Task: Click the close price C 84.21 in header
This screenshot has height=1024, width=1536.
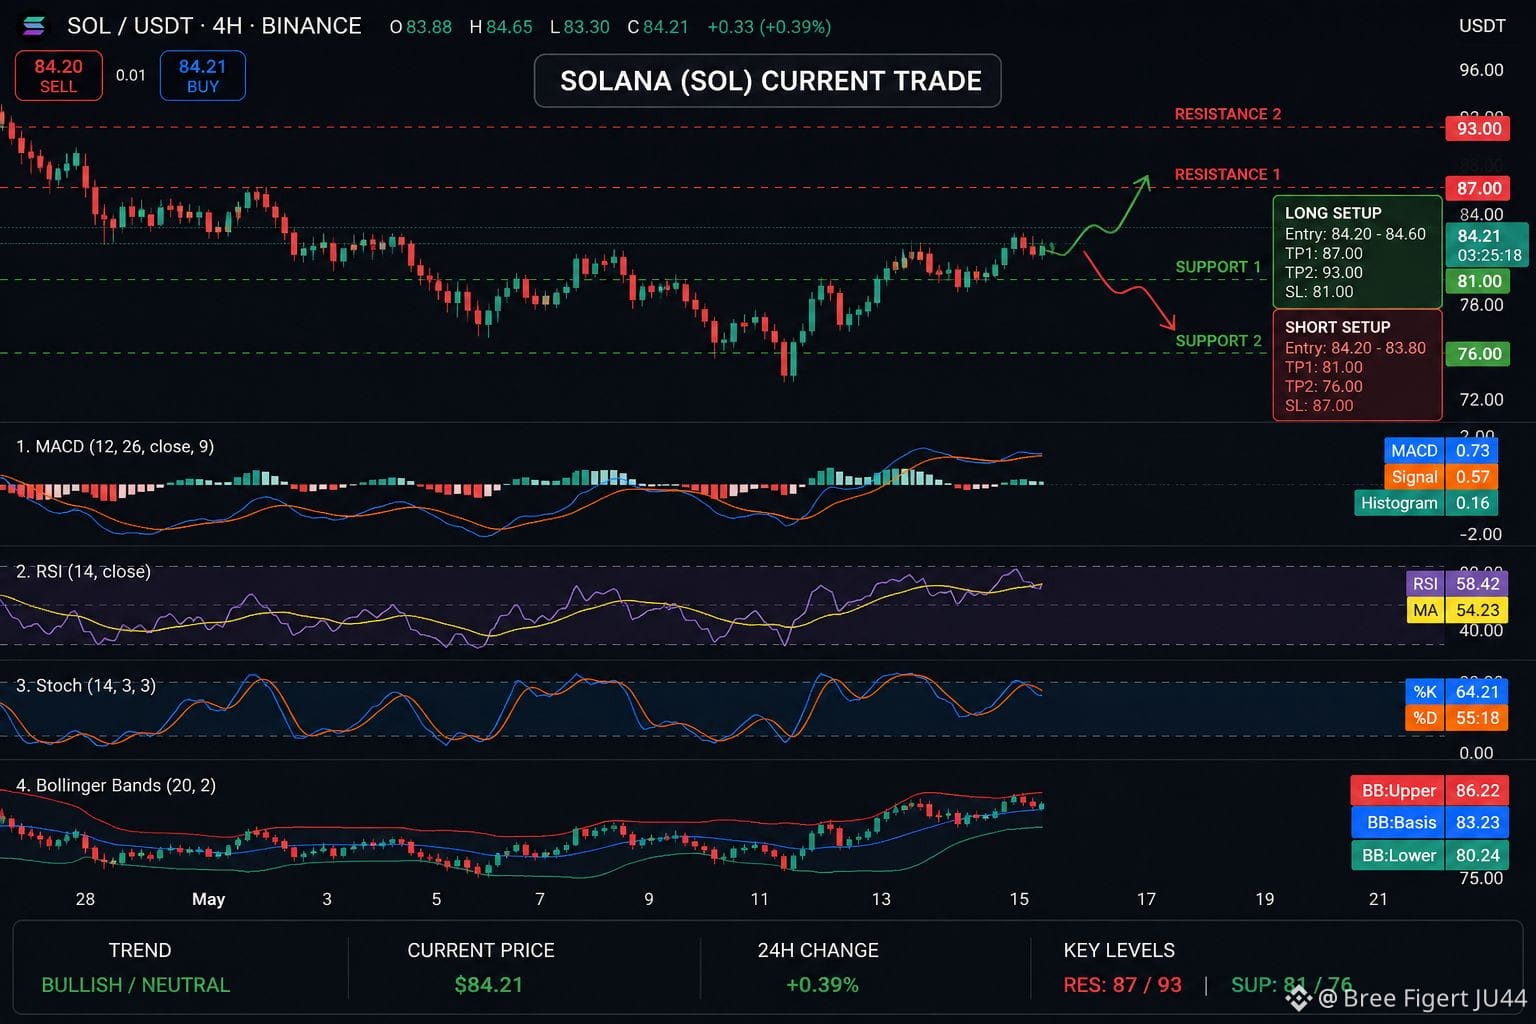Action: pos(658,27)
